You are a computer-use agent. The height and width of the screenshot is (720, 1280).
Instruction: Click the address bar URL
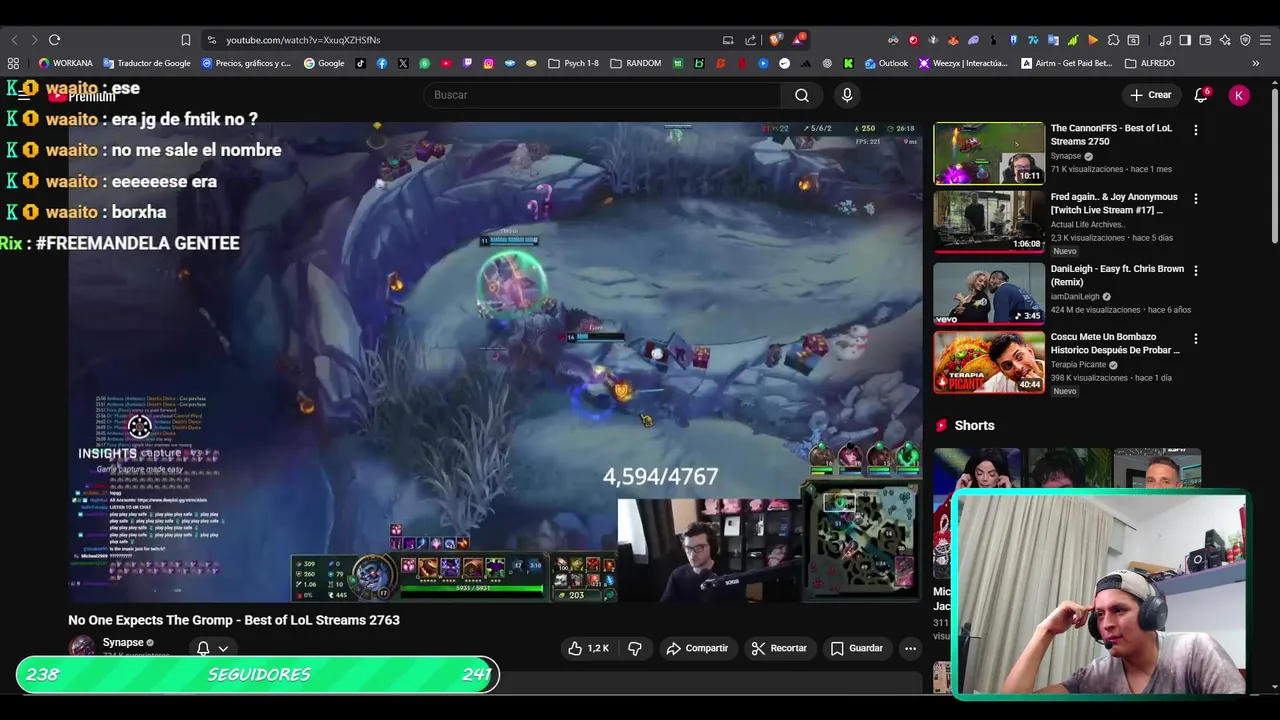click(303, 40)
